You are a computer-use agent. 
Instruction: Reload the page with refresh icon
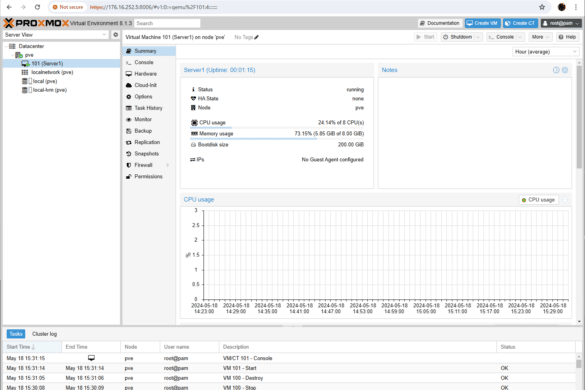(37, 7)
